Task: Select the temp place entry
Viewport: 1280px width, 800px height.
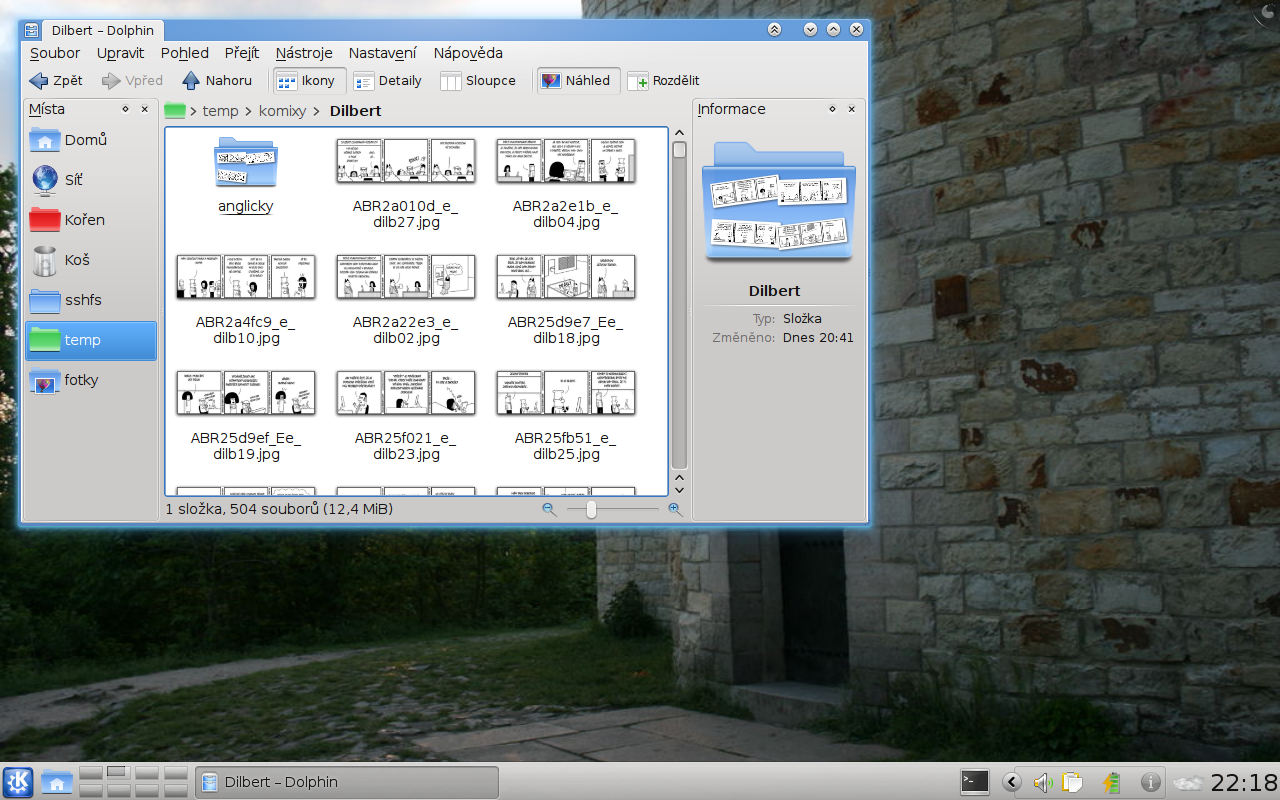Action: [x=91, y=340]
